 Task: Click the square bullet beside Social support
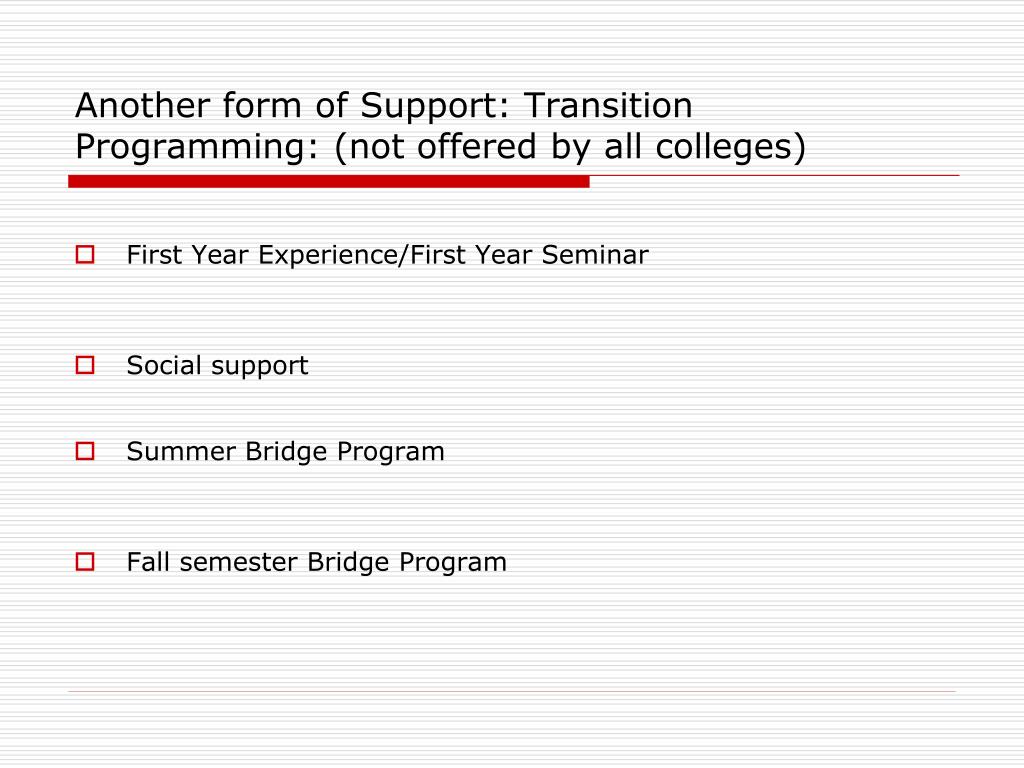[84, 366]
